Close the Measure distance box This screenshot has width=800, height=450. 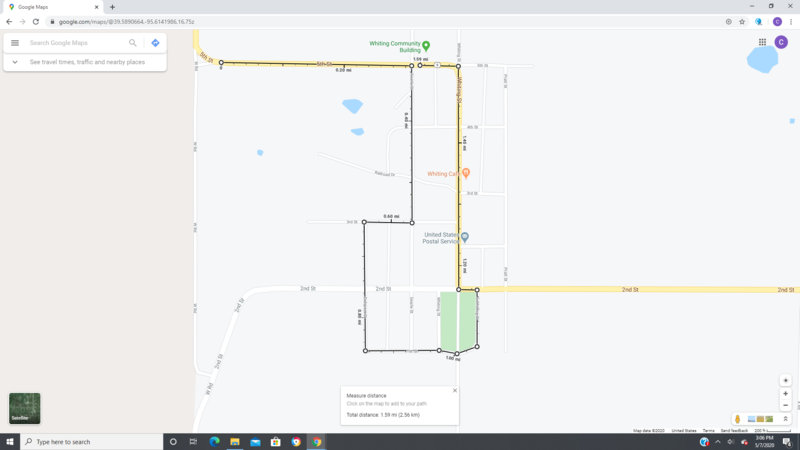pyautogui.click(x=455, y=391)
